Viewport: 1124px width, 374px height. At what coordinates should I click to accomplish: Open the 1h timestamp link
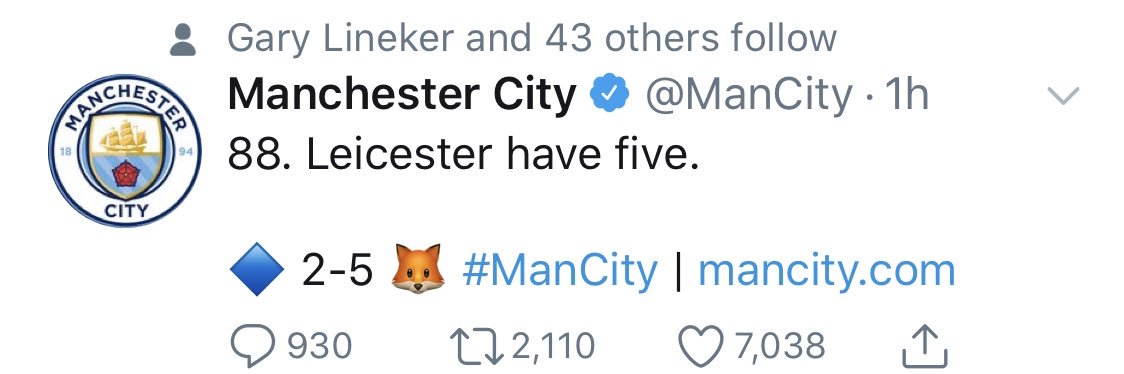pos(907,96)
